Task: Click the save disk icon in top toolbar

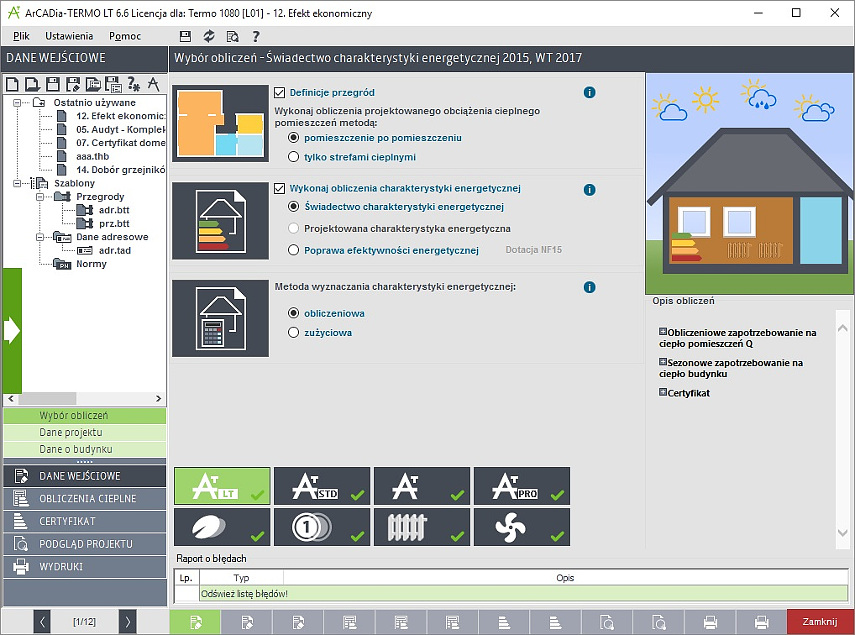Action: [185, 36]
